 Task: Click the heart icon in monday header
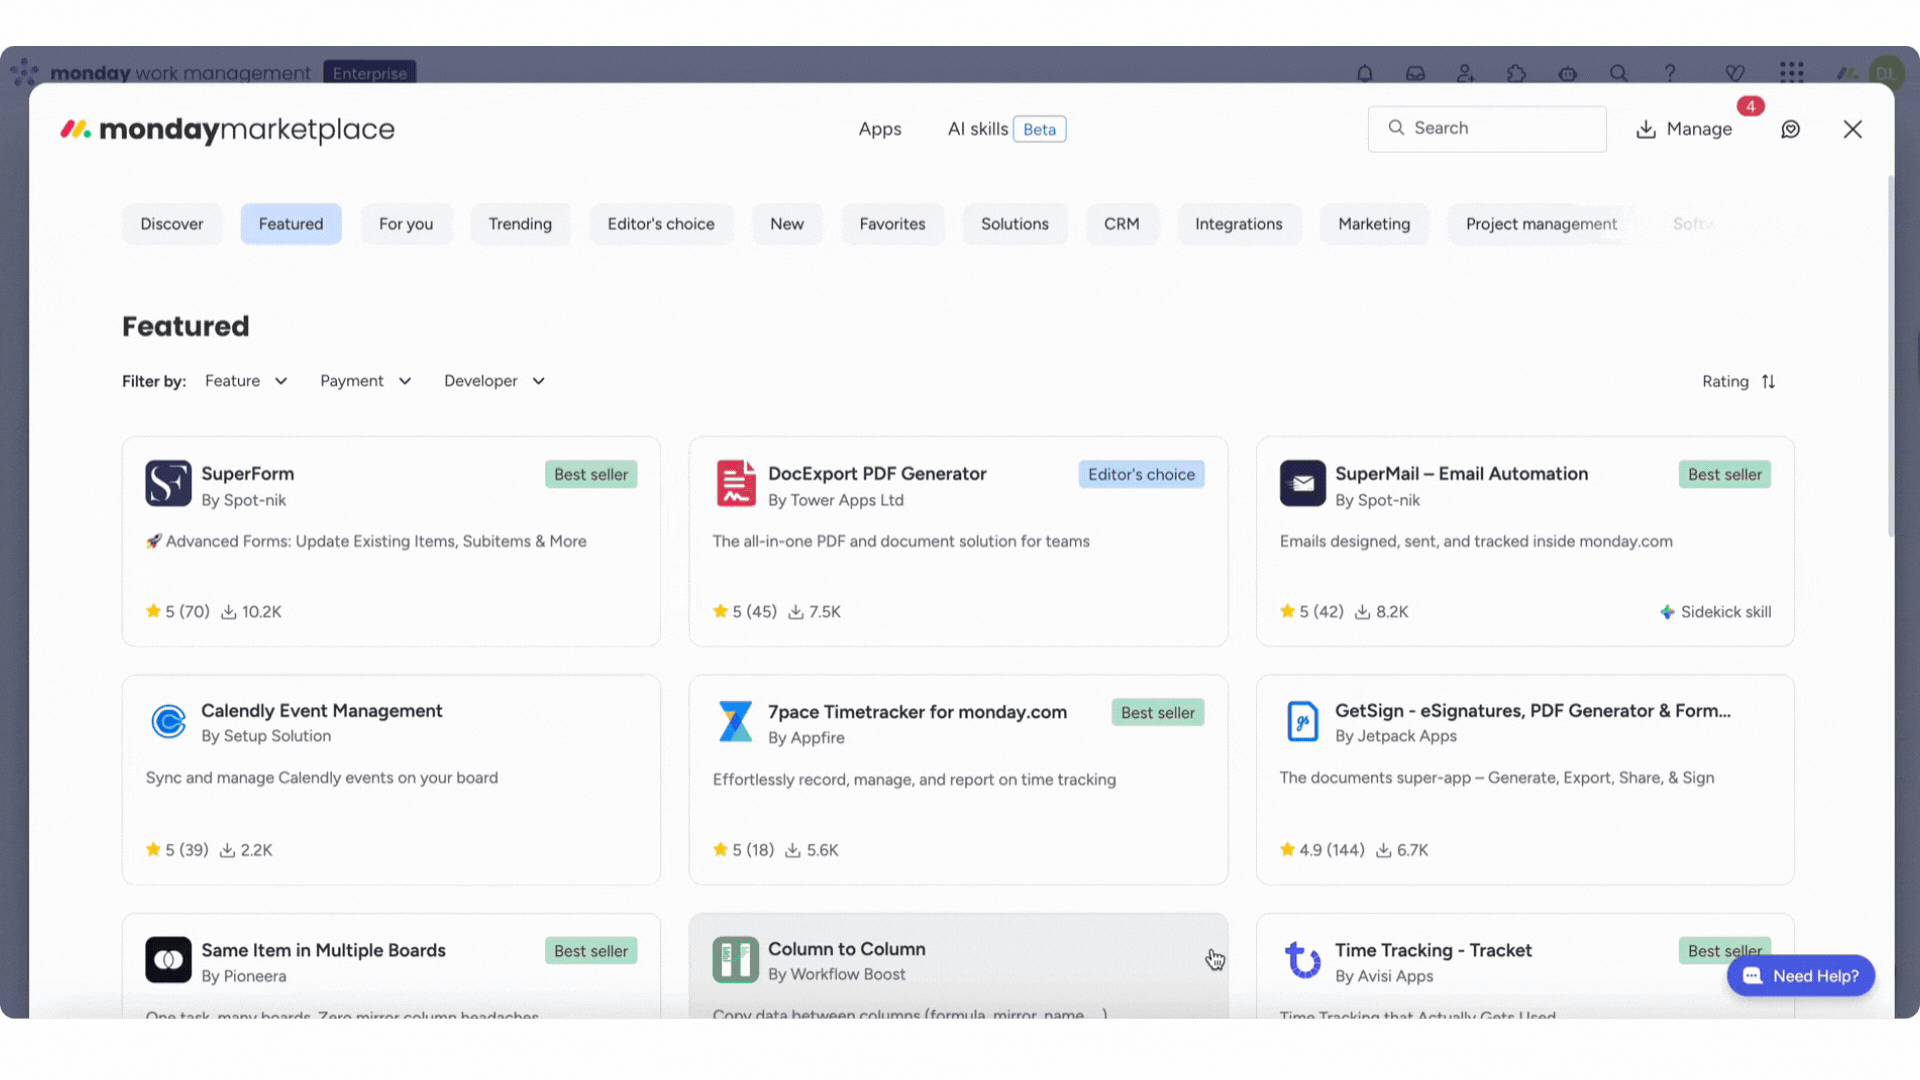[1735, 73]
